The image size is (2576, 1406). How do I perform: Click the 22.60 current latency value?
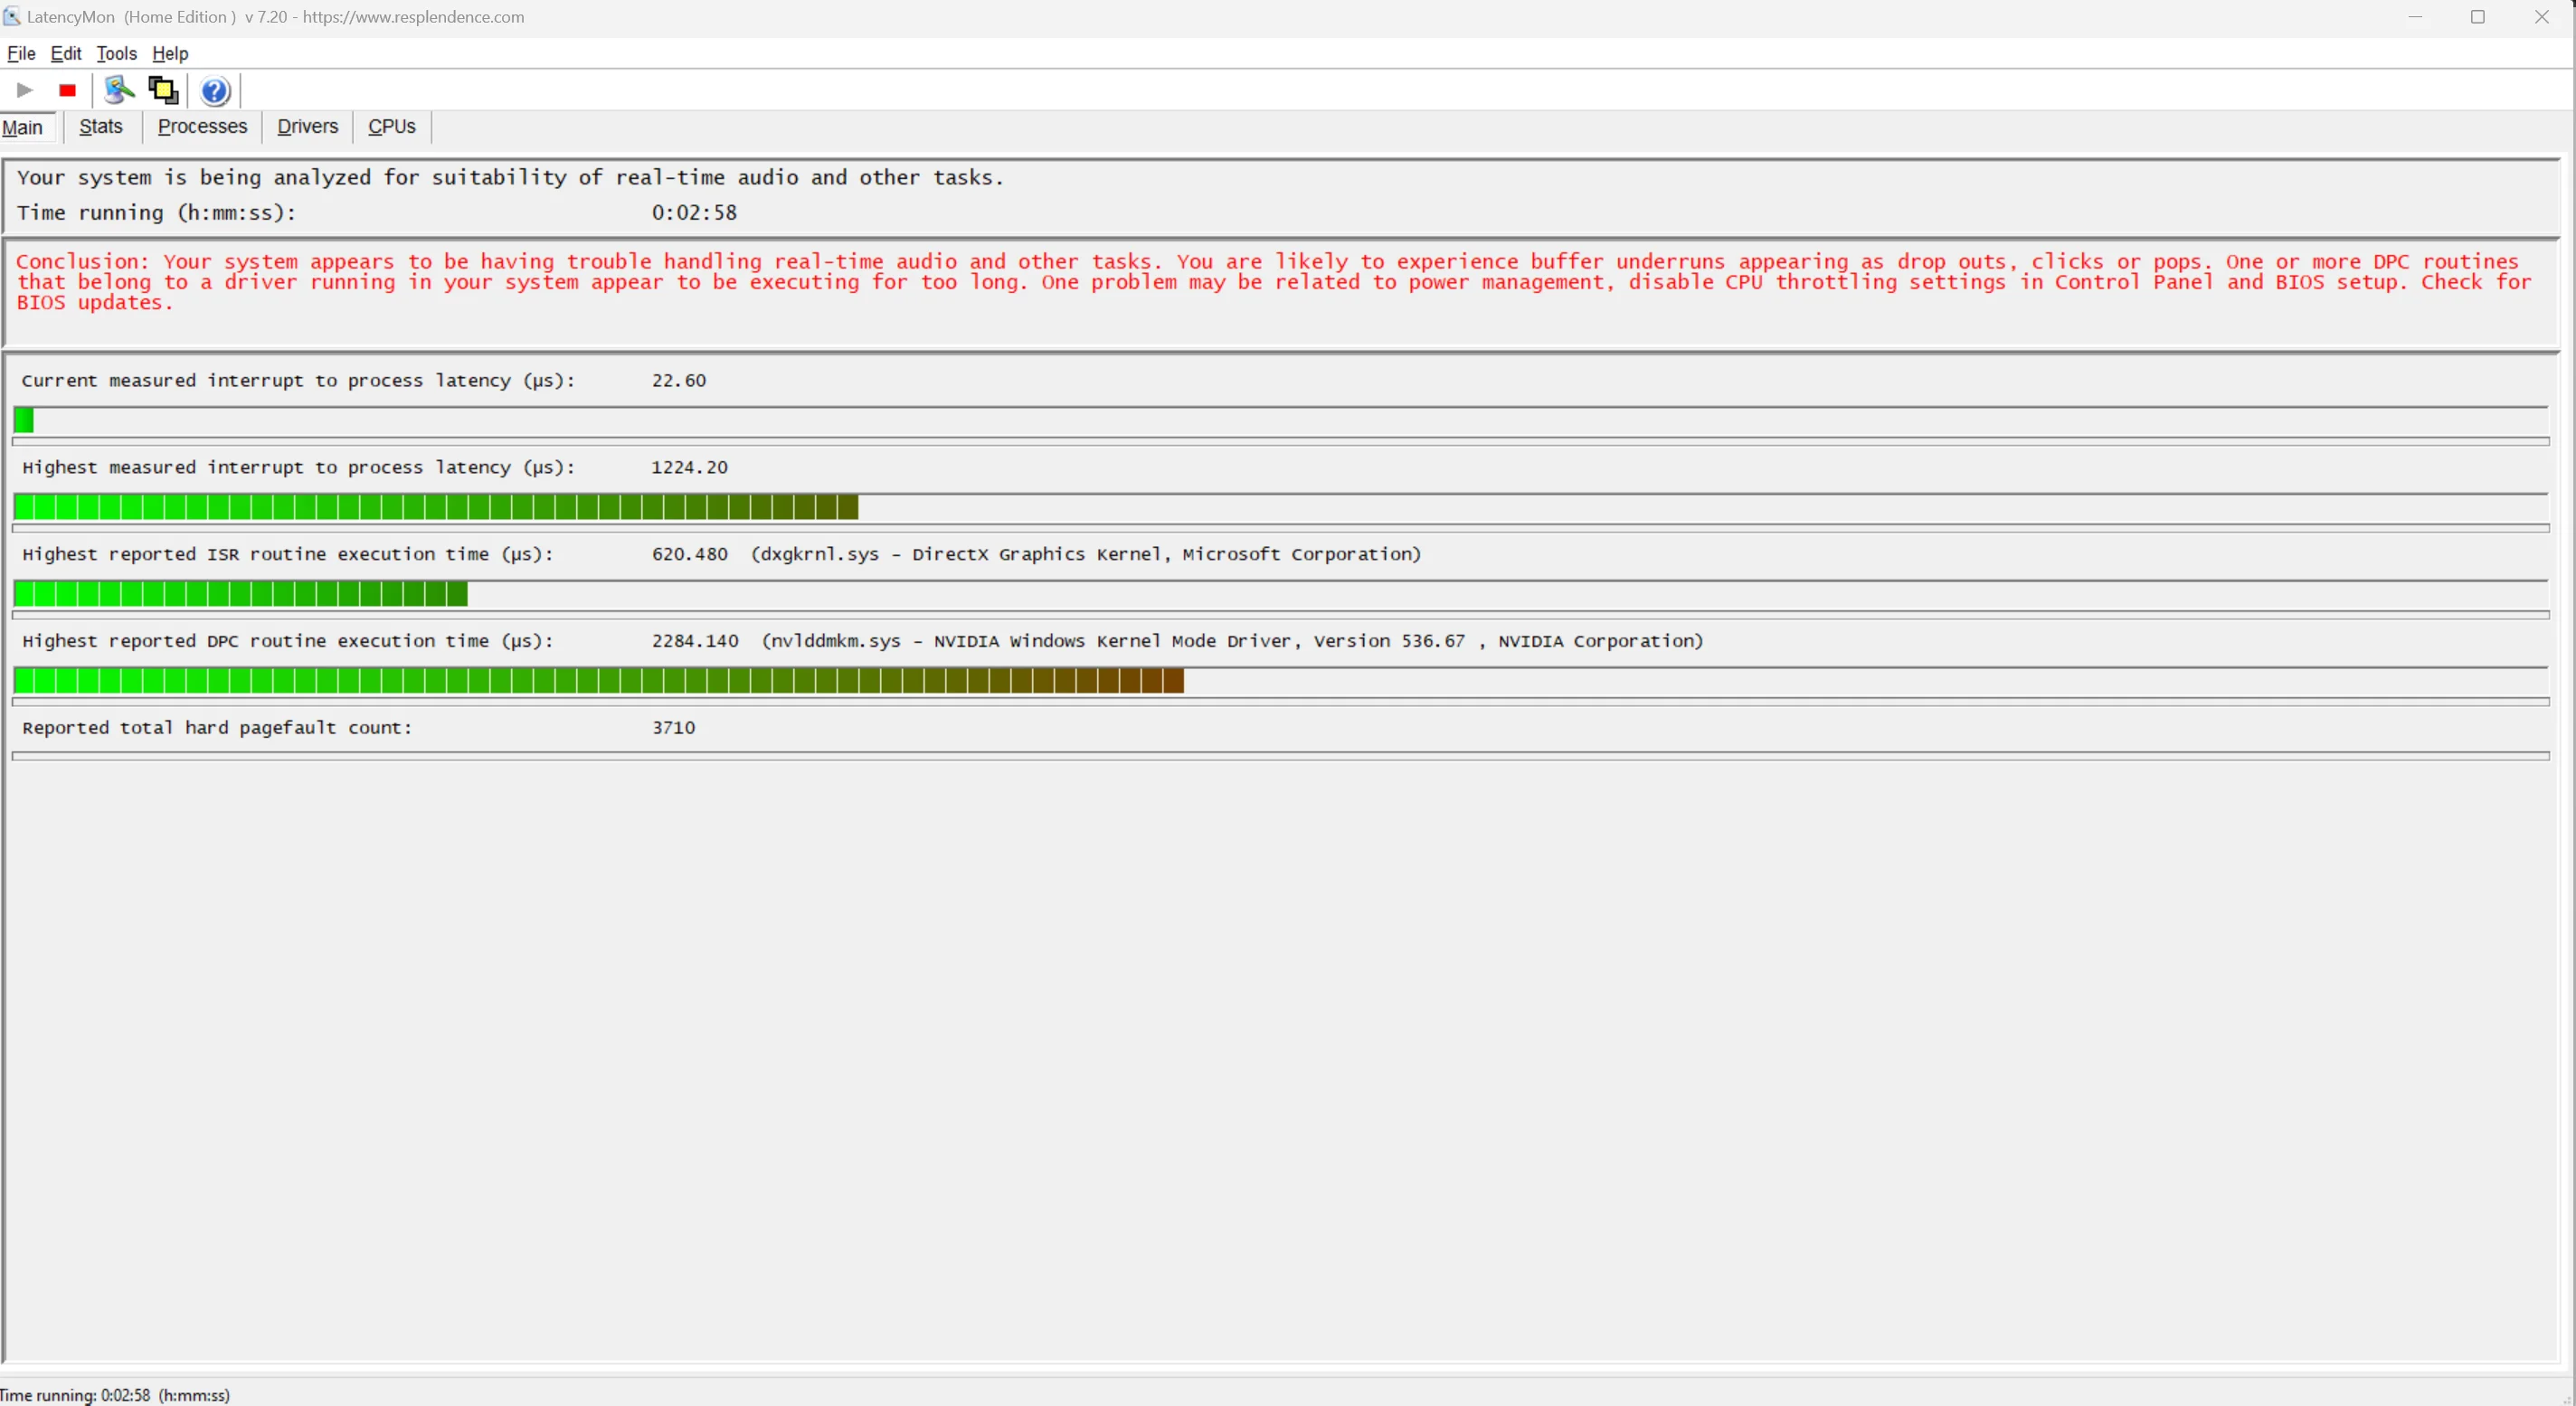click(x=678, y=380)
